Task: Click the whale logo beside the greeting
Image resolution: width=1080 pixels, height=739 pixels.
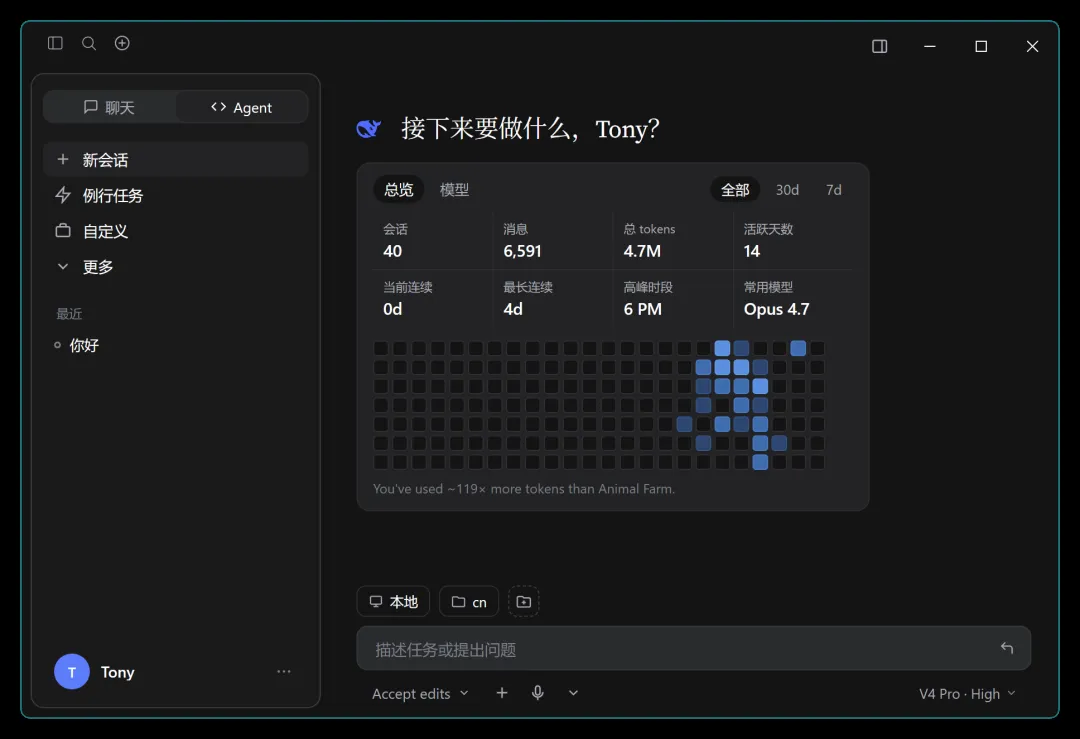Action: click(x=368, y=128)
